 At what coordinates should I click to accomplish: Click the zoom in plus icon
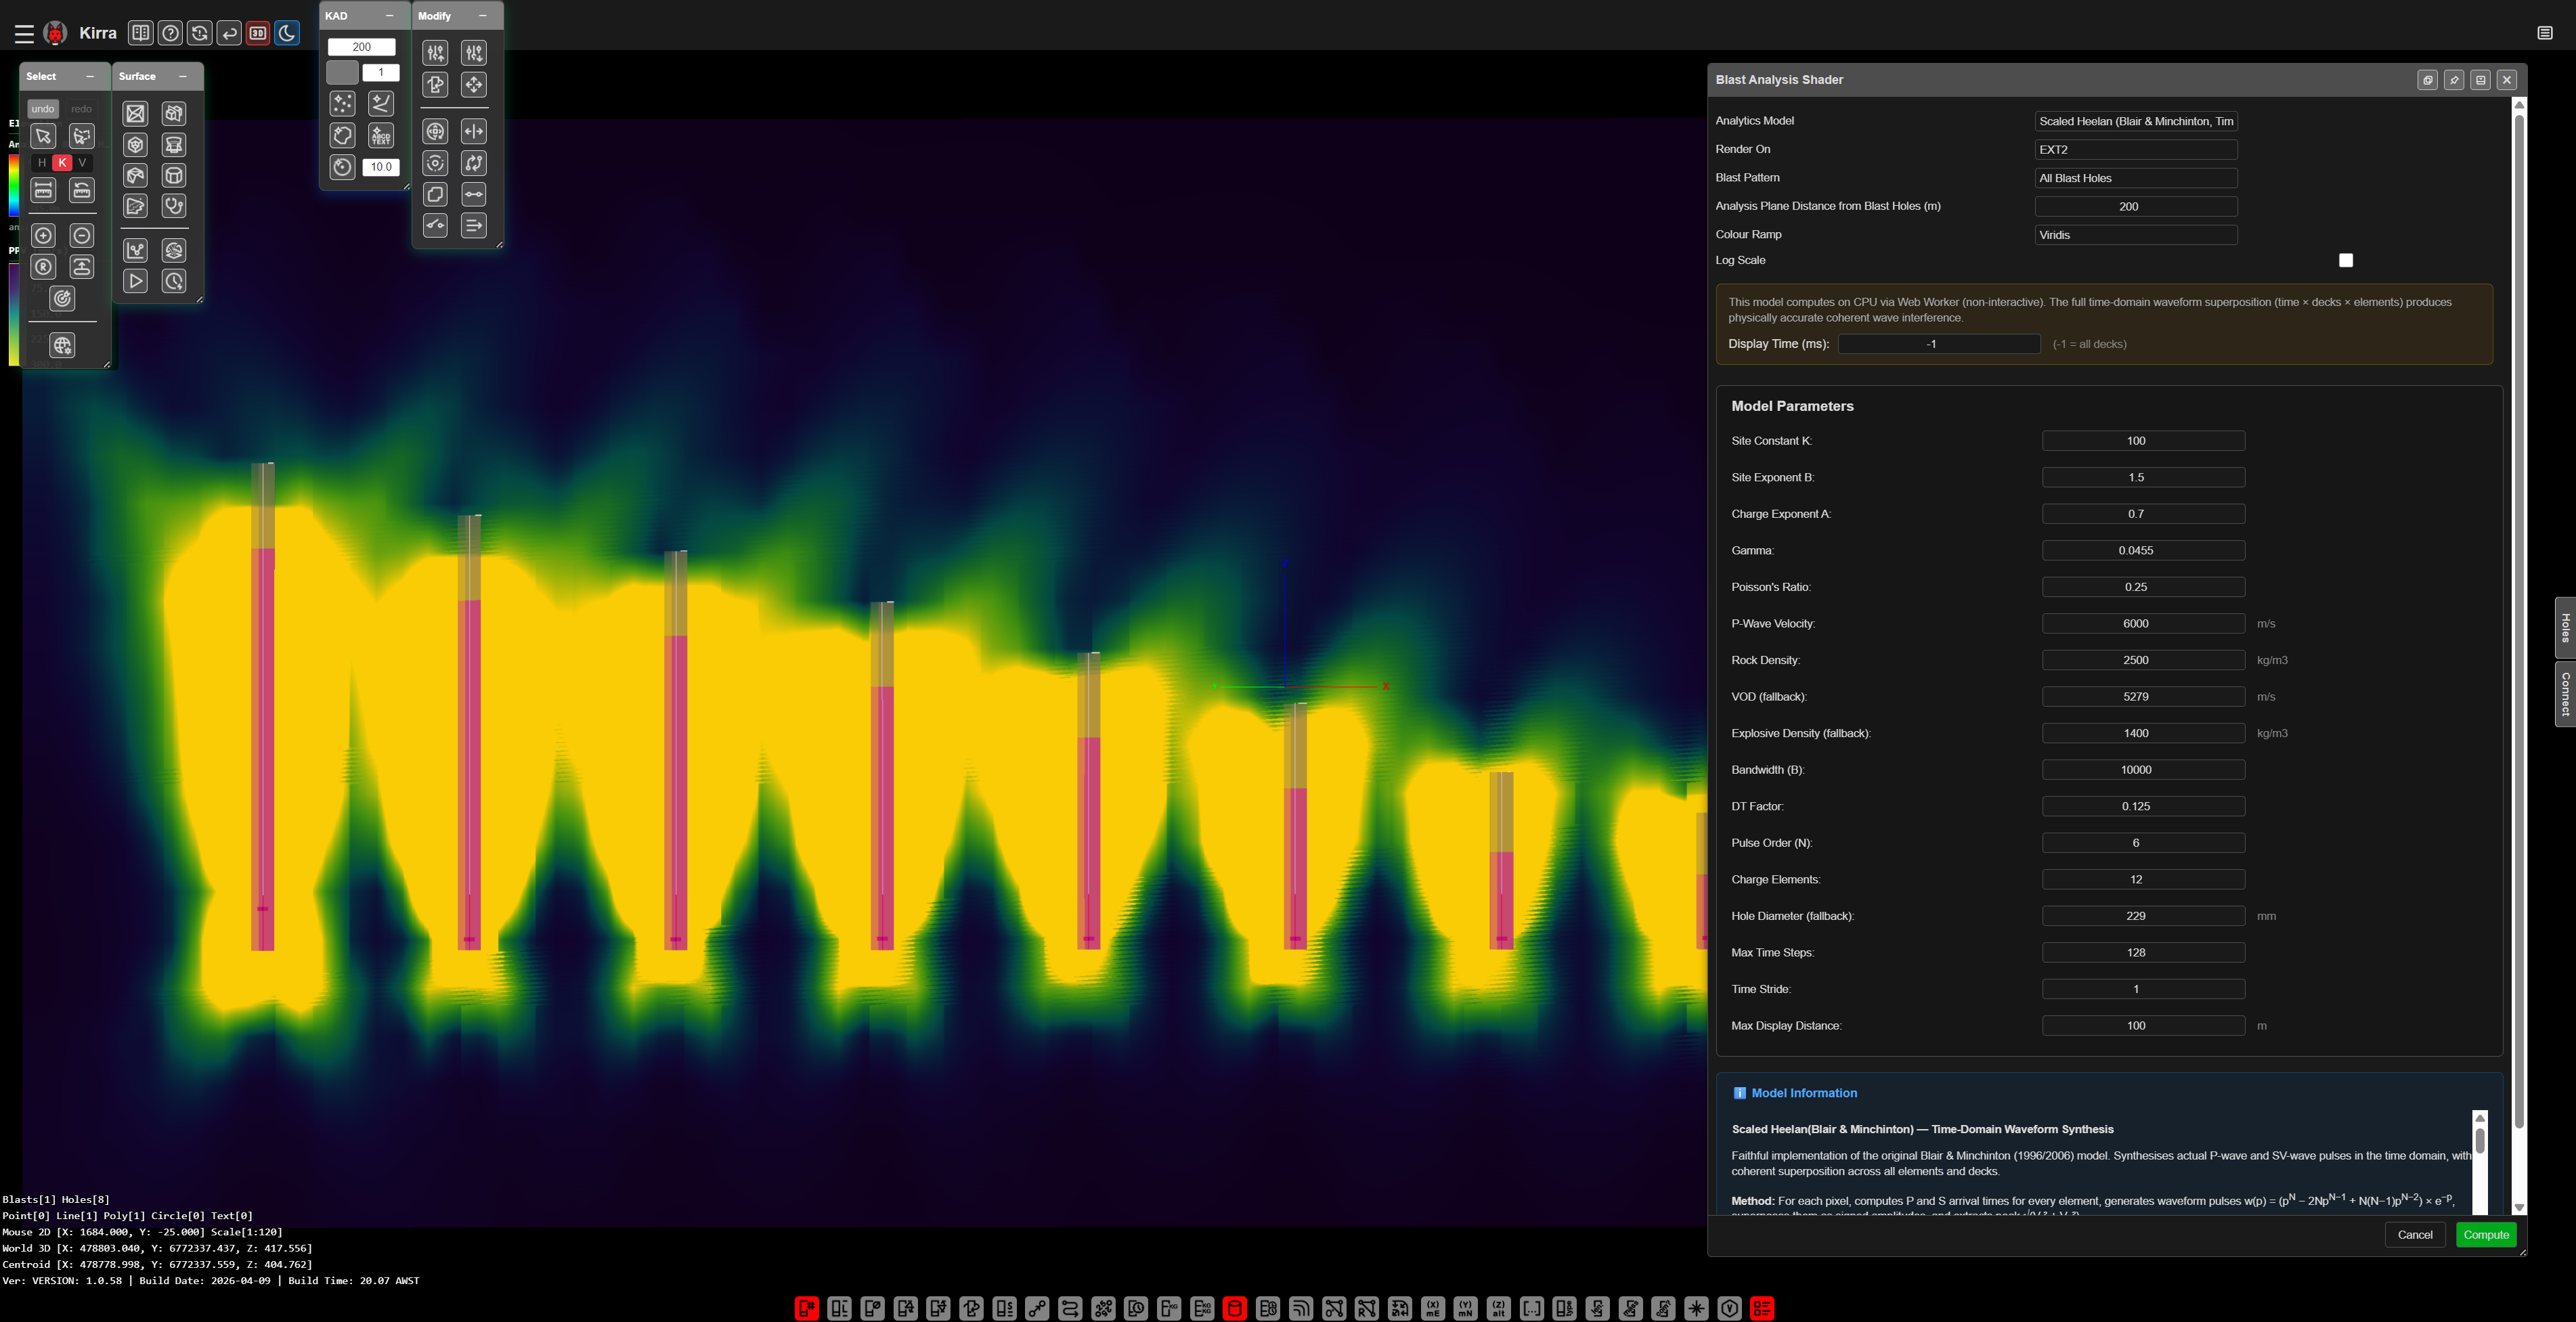point(43,236)
